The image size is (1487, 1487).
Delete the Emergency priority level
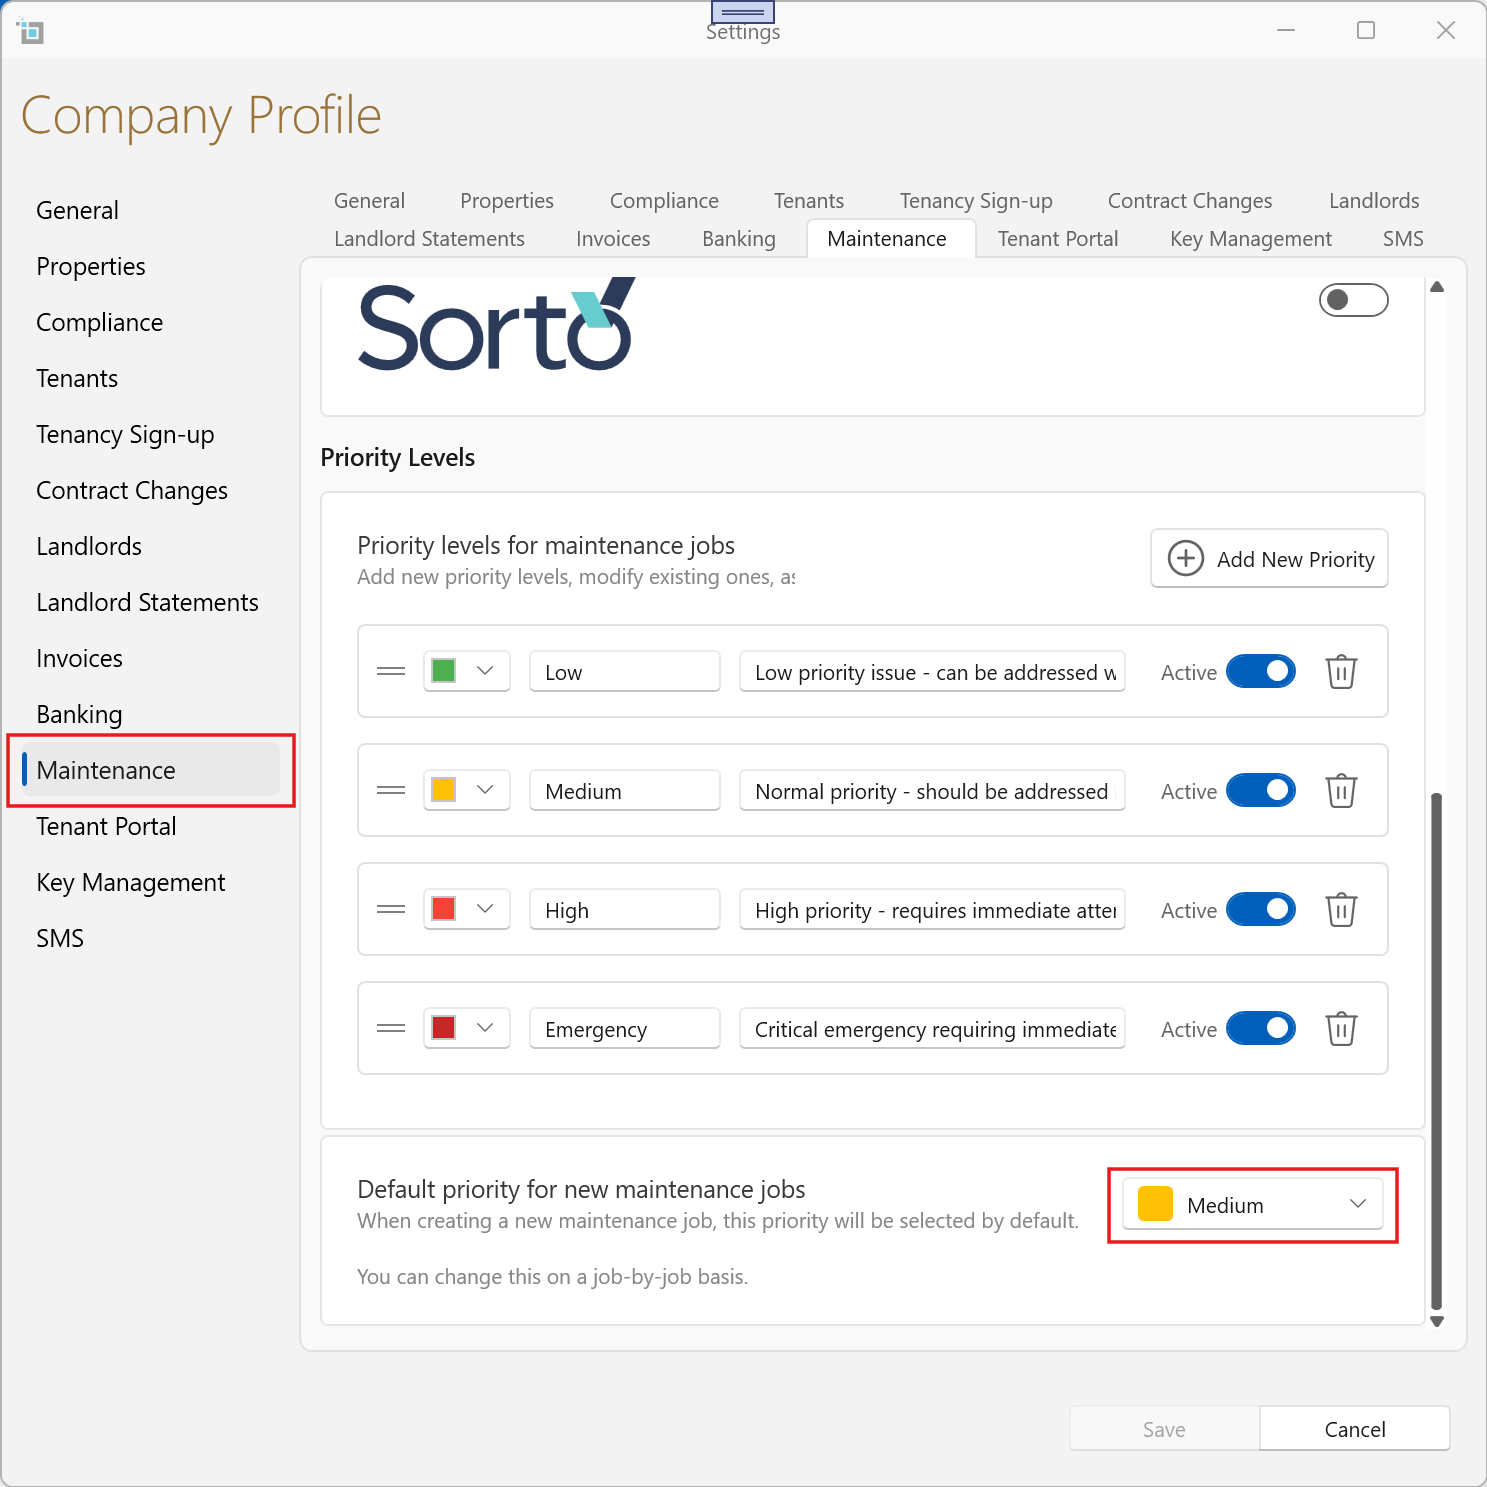(1341, 1029)
